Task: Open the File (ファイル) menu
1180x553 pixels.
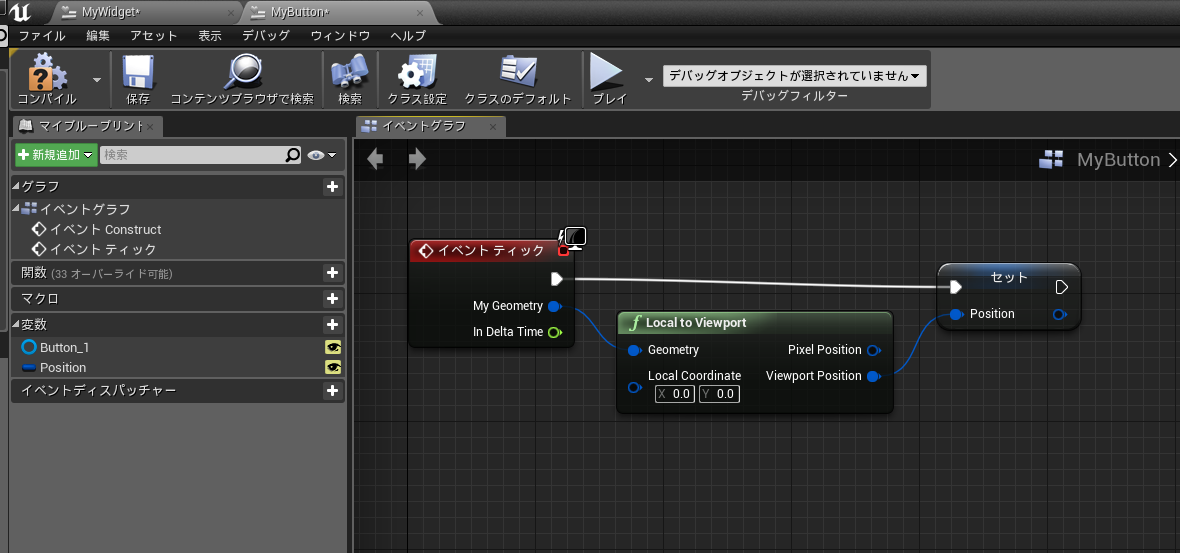Action: point(42,36)
